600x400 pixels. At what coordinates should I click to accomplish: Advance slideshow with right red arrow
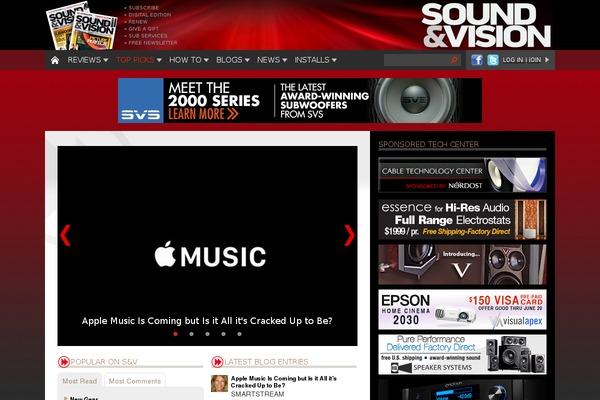click(349, 235)
